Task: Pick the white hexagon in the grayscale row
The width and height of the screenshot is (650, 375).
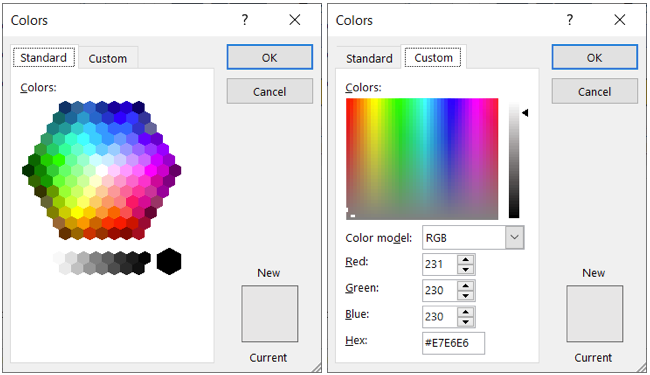Action: (59, 257)
